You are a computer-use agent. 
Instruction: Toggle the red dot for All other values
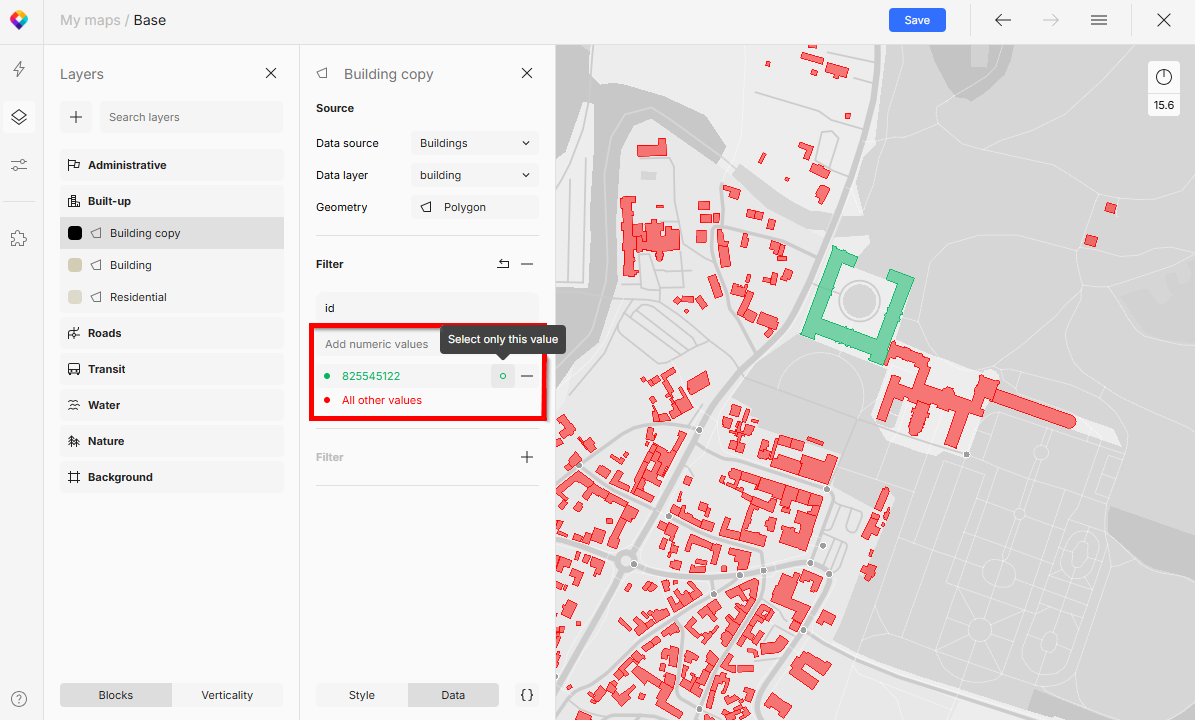327,399
